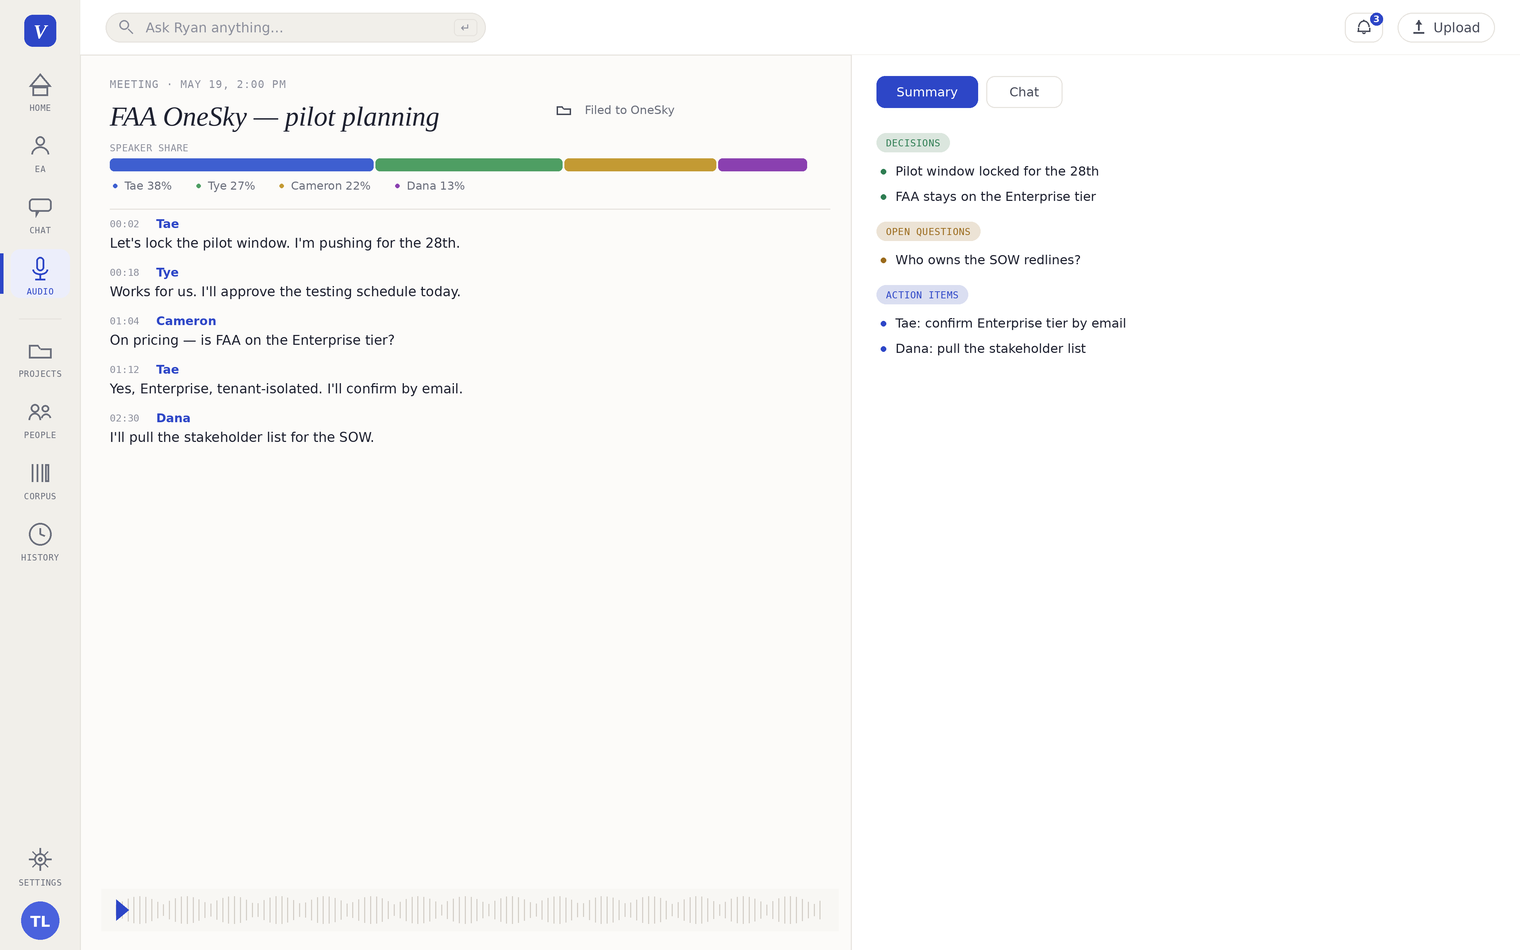This screenshot has height=950, width=1520.
Task: Select "FAA stays on the Enterprise tier"
Action: pyautogui.click(x=995, y=197)
